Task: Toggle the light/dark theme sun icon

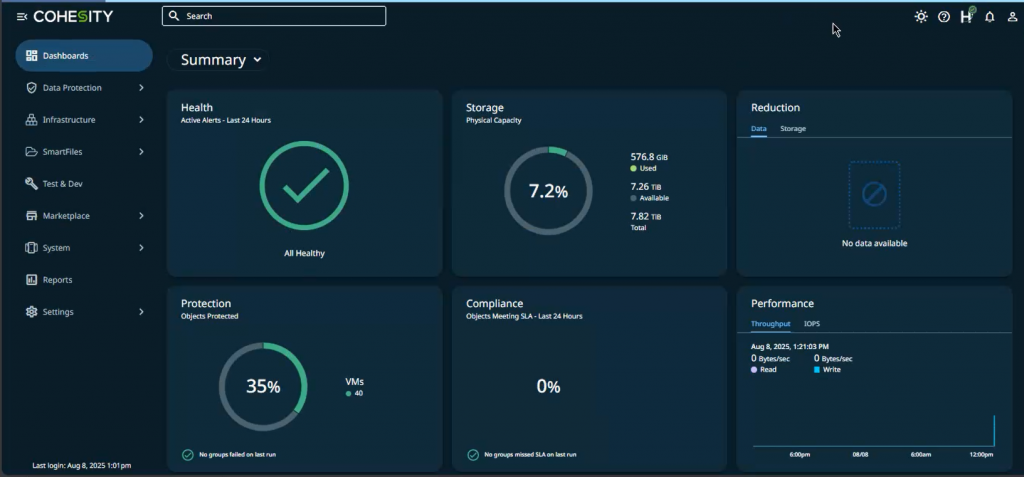Action: point(920,17)
